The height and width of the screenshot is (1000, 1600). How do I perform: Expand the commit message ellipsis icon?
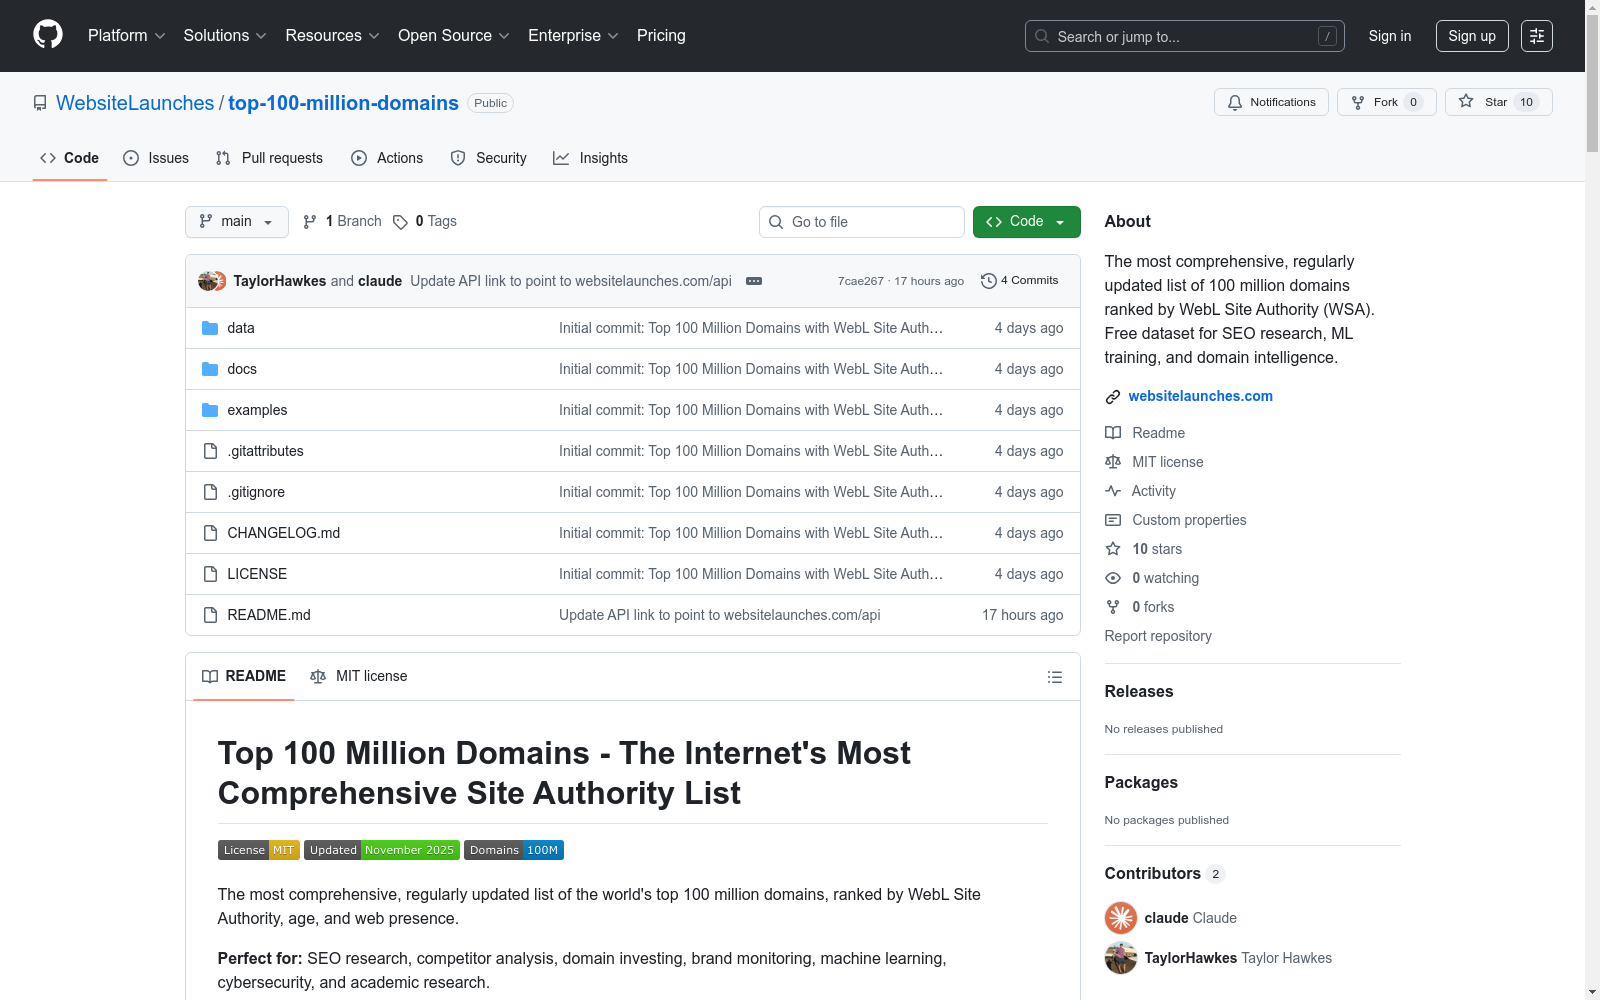pyautogui.click(x=754, y=281)
